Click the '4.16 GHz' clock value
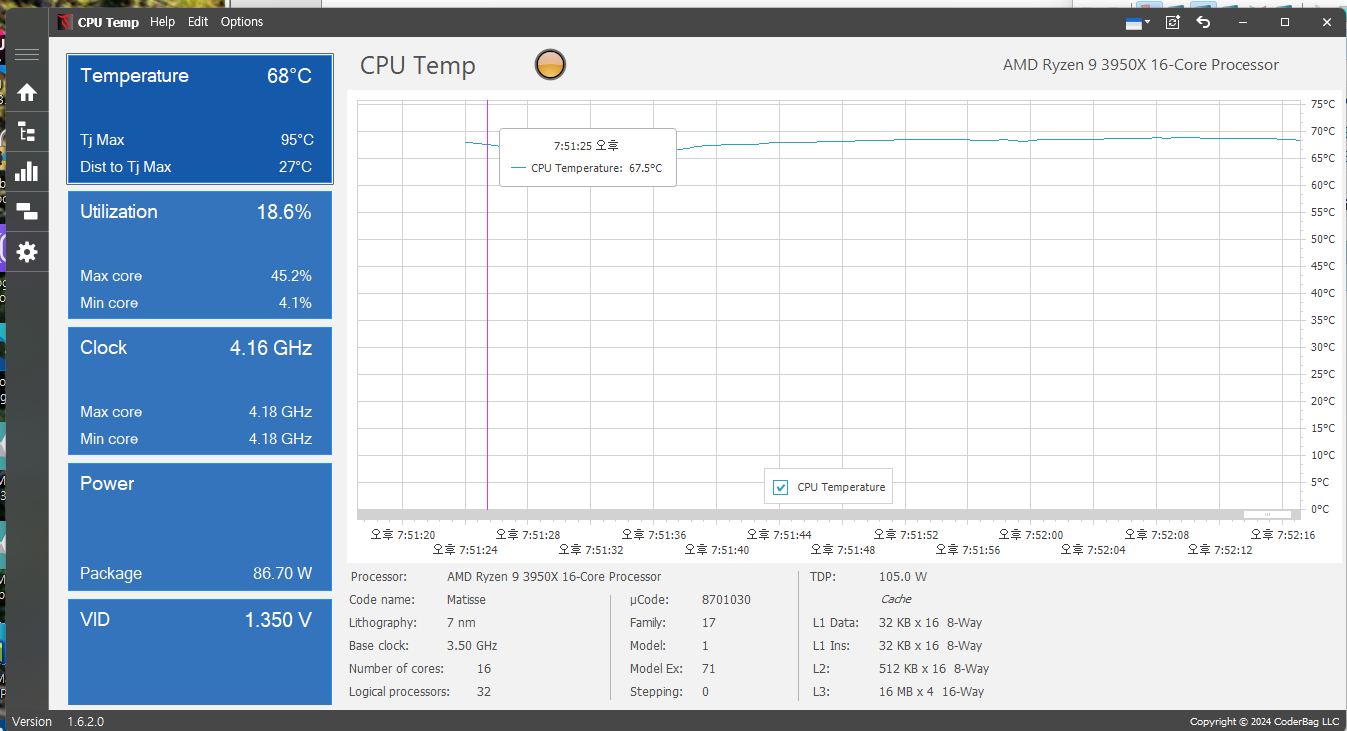1347x731 pixels. coord(271,348)
